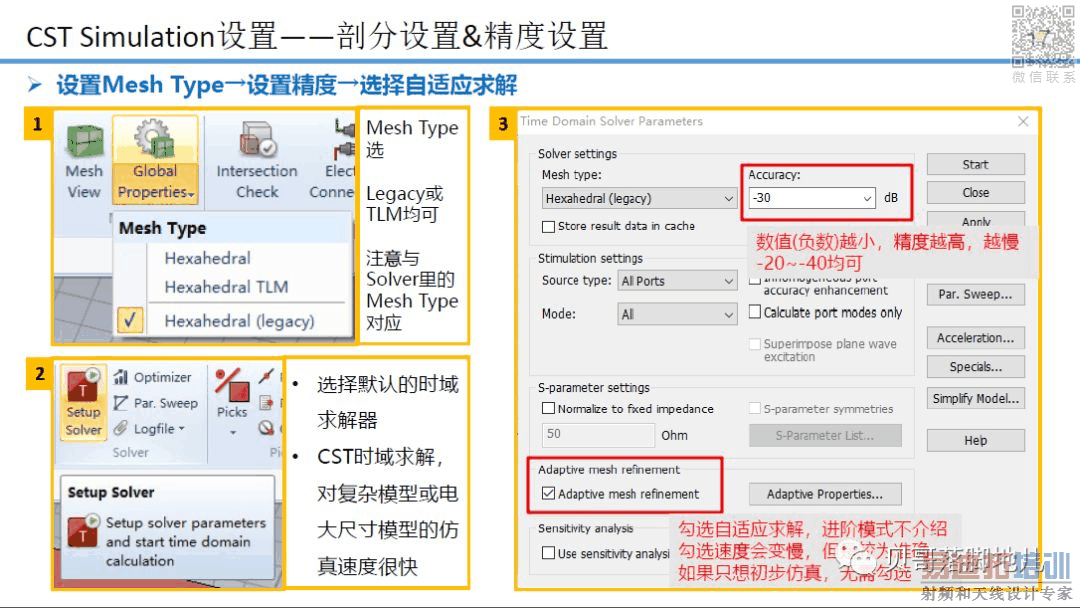Screen dimensions: 1080x608
Task: Toggle S-parameter symmetries checkbox
Action: coord(755,408)
